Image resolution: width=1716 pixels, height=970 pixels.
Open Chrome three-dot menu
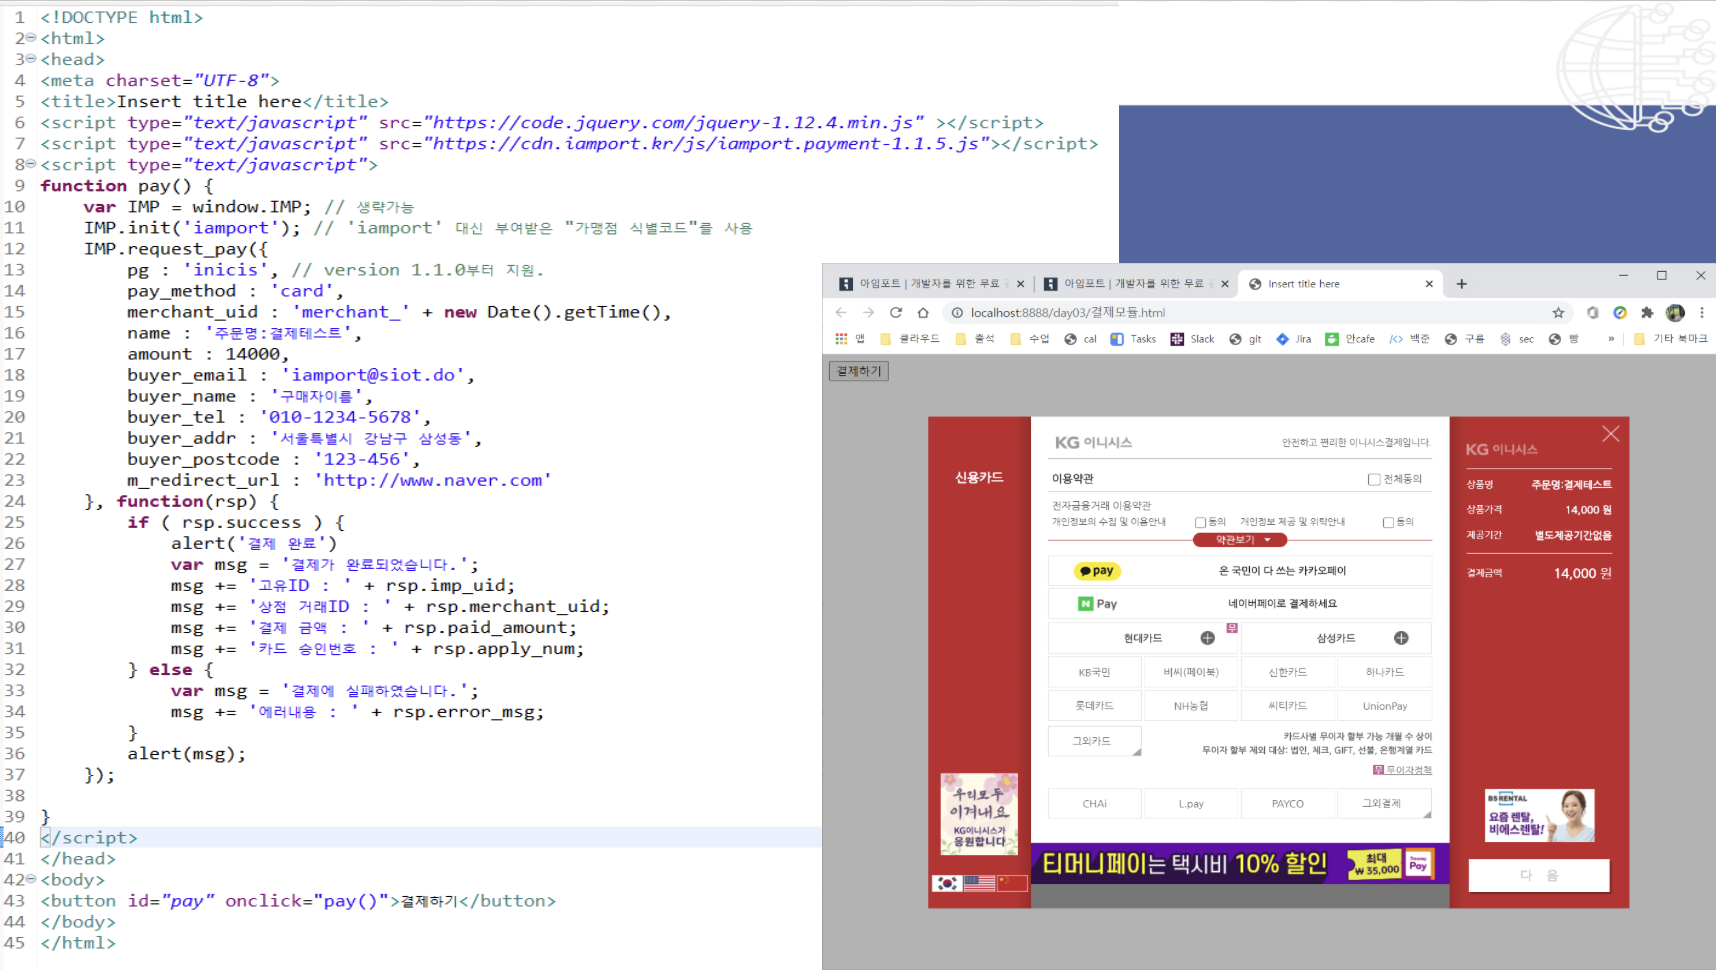[1701, 312]
